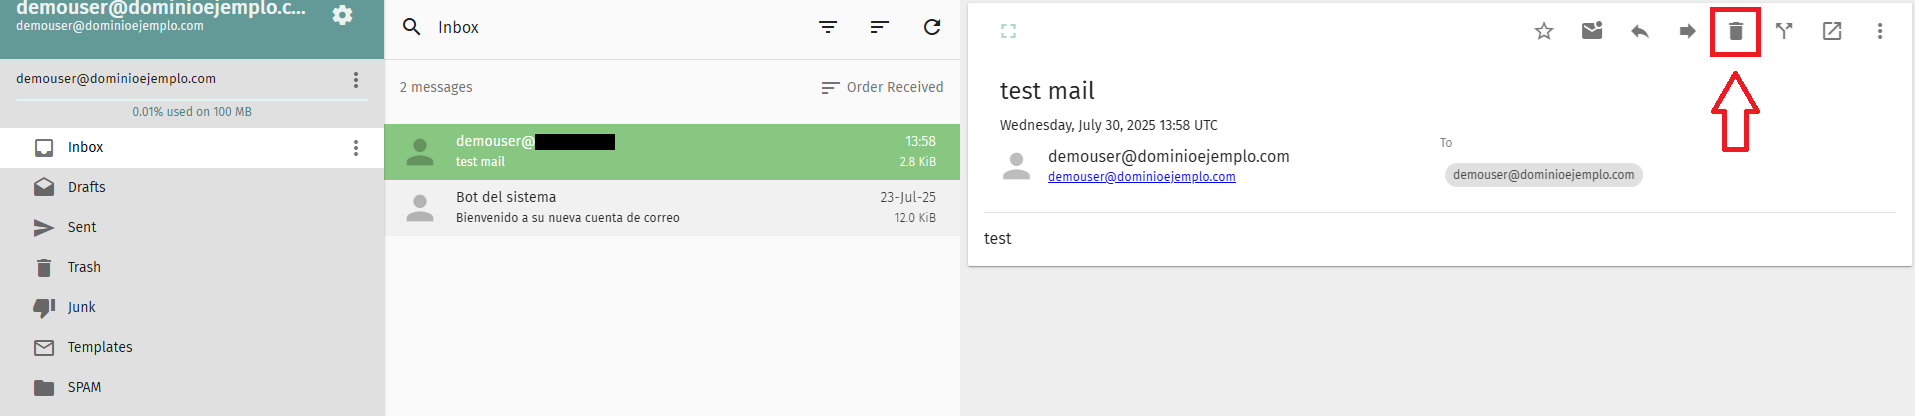Forward the test mail message
This screenshot has height=416, width=1915.
coord(1688,31)
